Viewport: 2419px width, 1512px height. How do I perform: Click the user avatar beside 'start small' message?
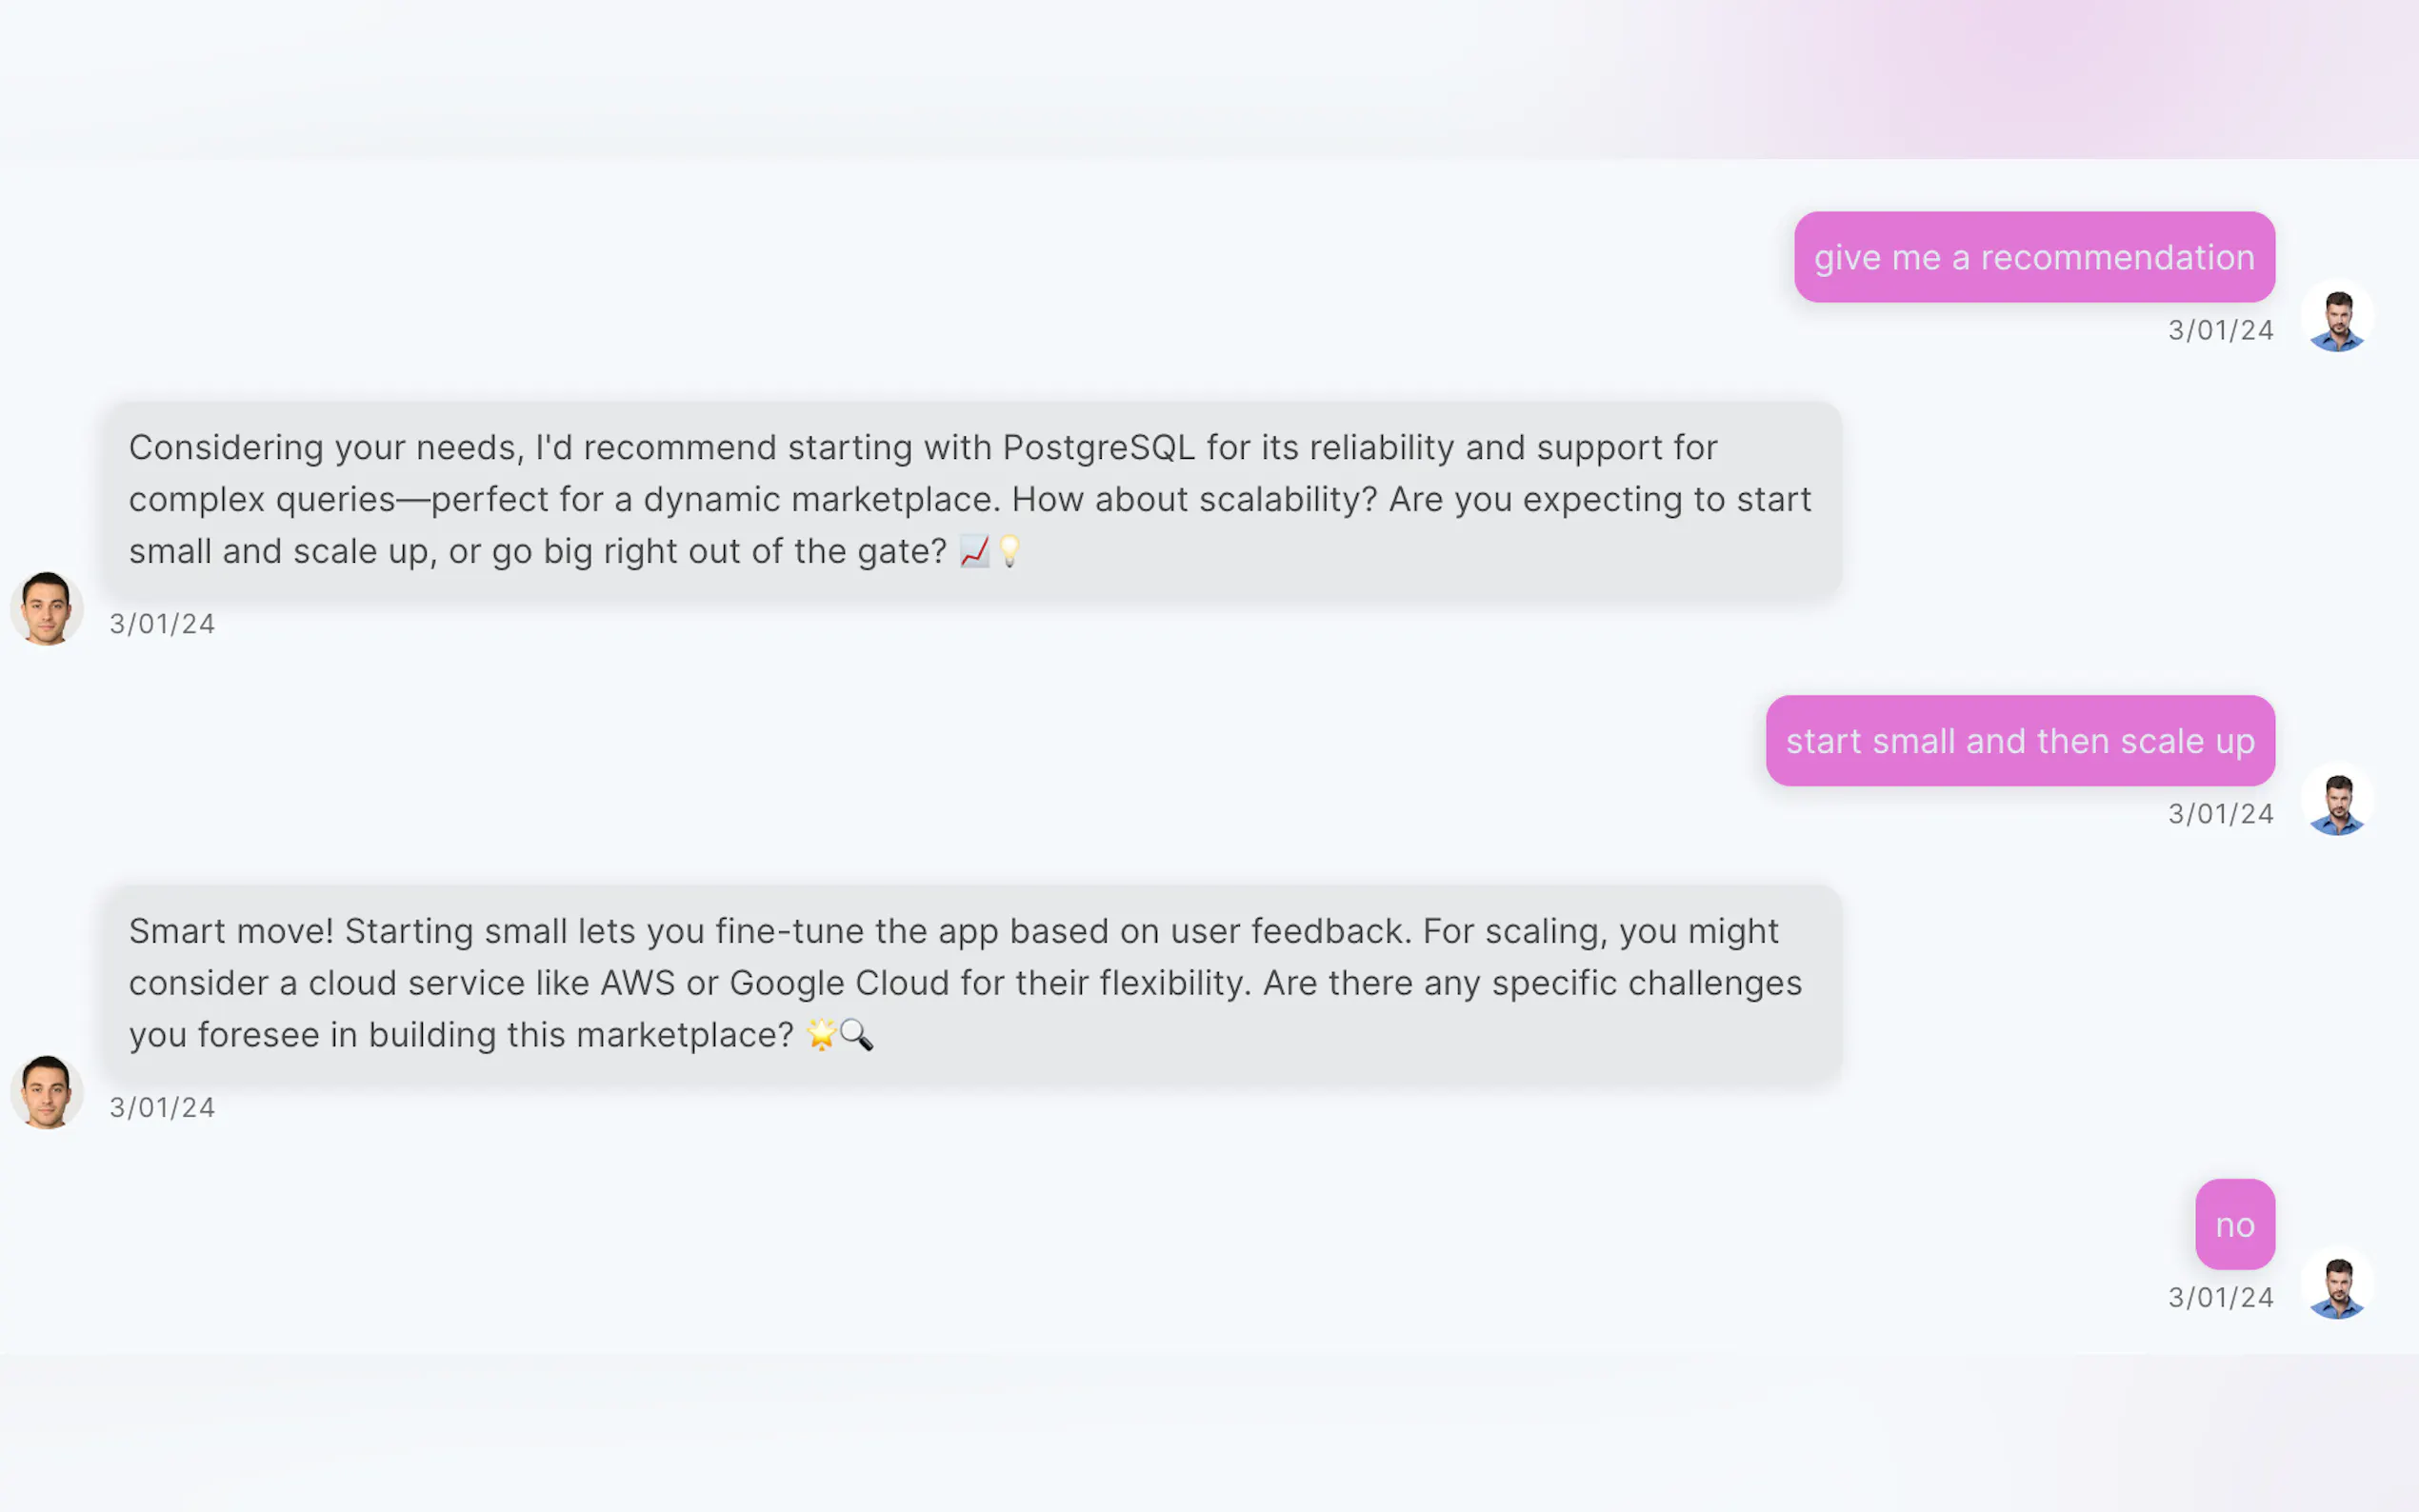(x=2337, y=801)
